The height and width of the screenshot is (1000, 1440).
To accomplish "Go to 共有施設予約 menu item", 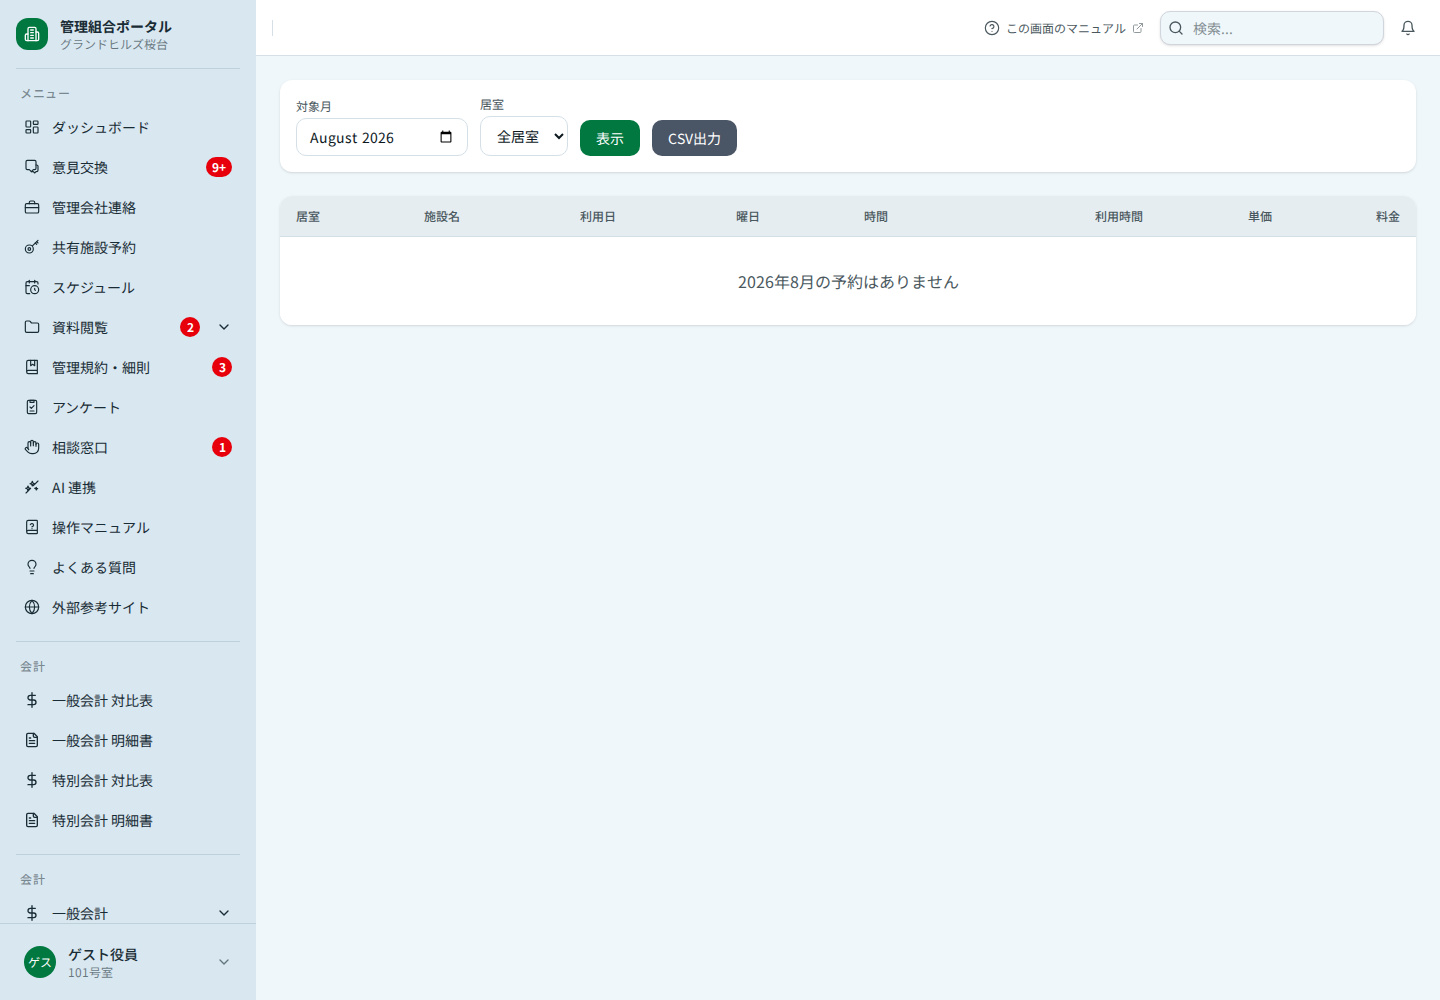I will coord(128,247).
